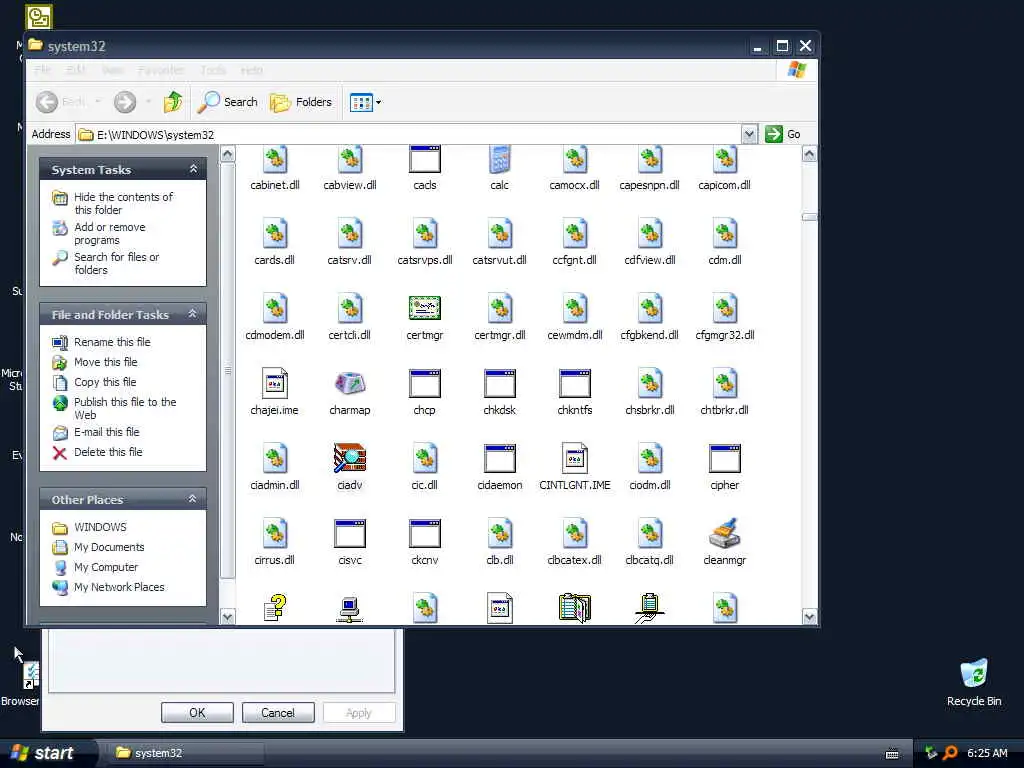Select the CINTLGNT.IME file icon
This screenshot has width=1024, height=768.
575,458
